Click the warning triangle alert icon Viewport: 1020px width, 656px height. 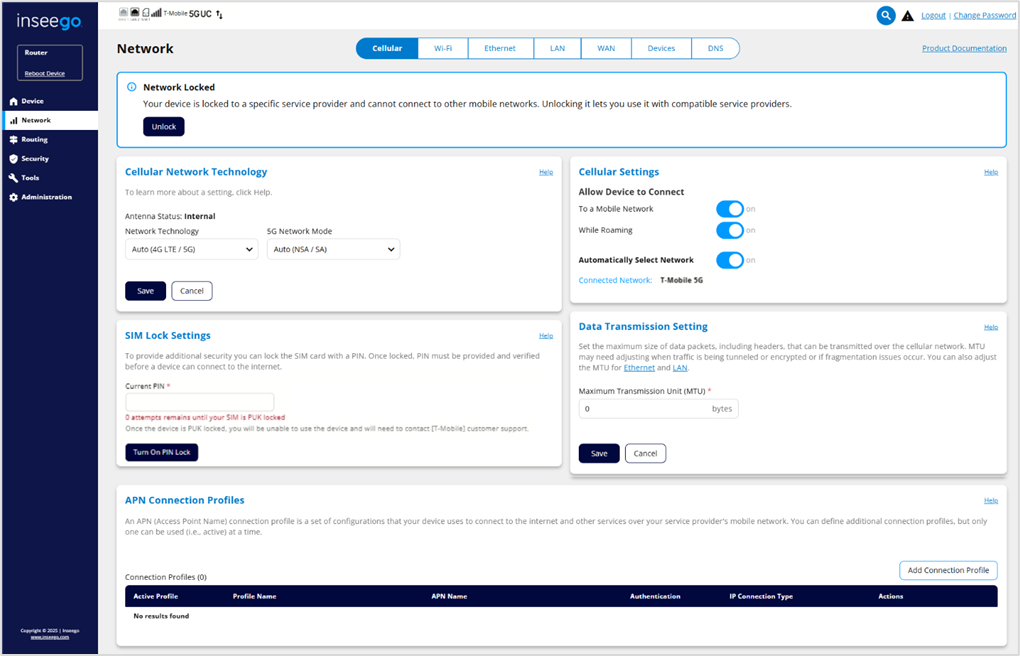coord(908,16)
